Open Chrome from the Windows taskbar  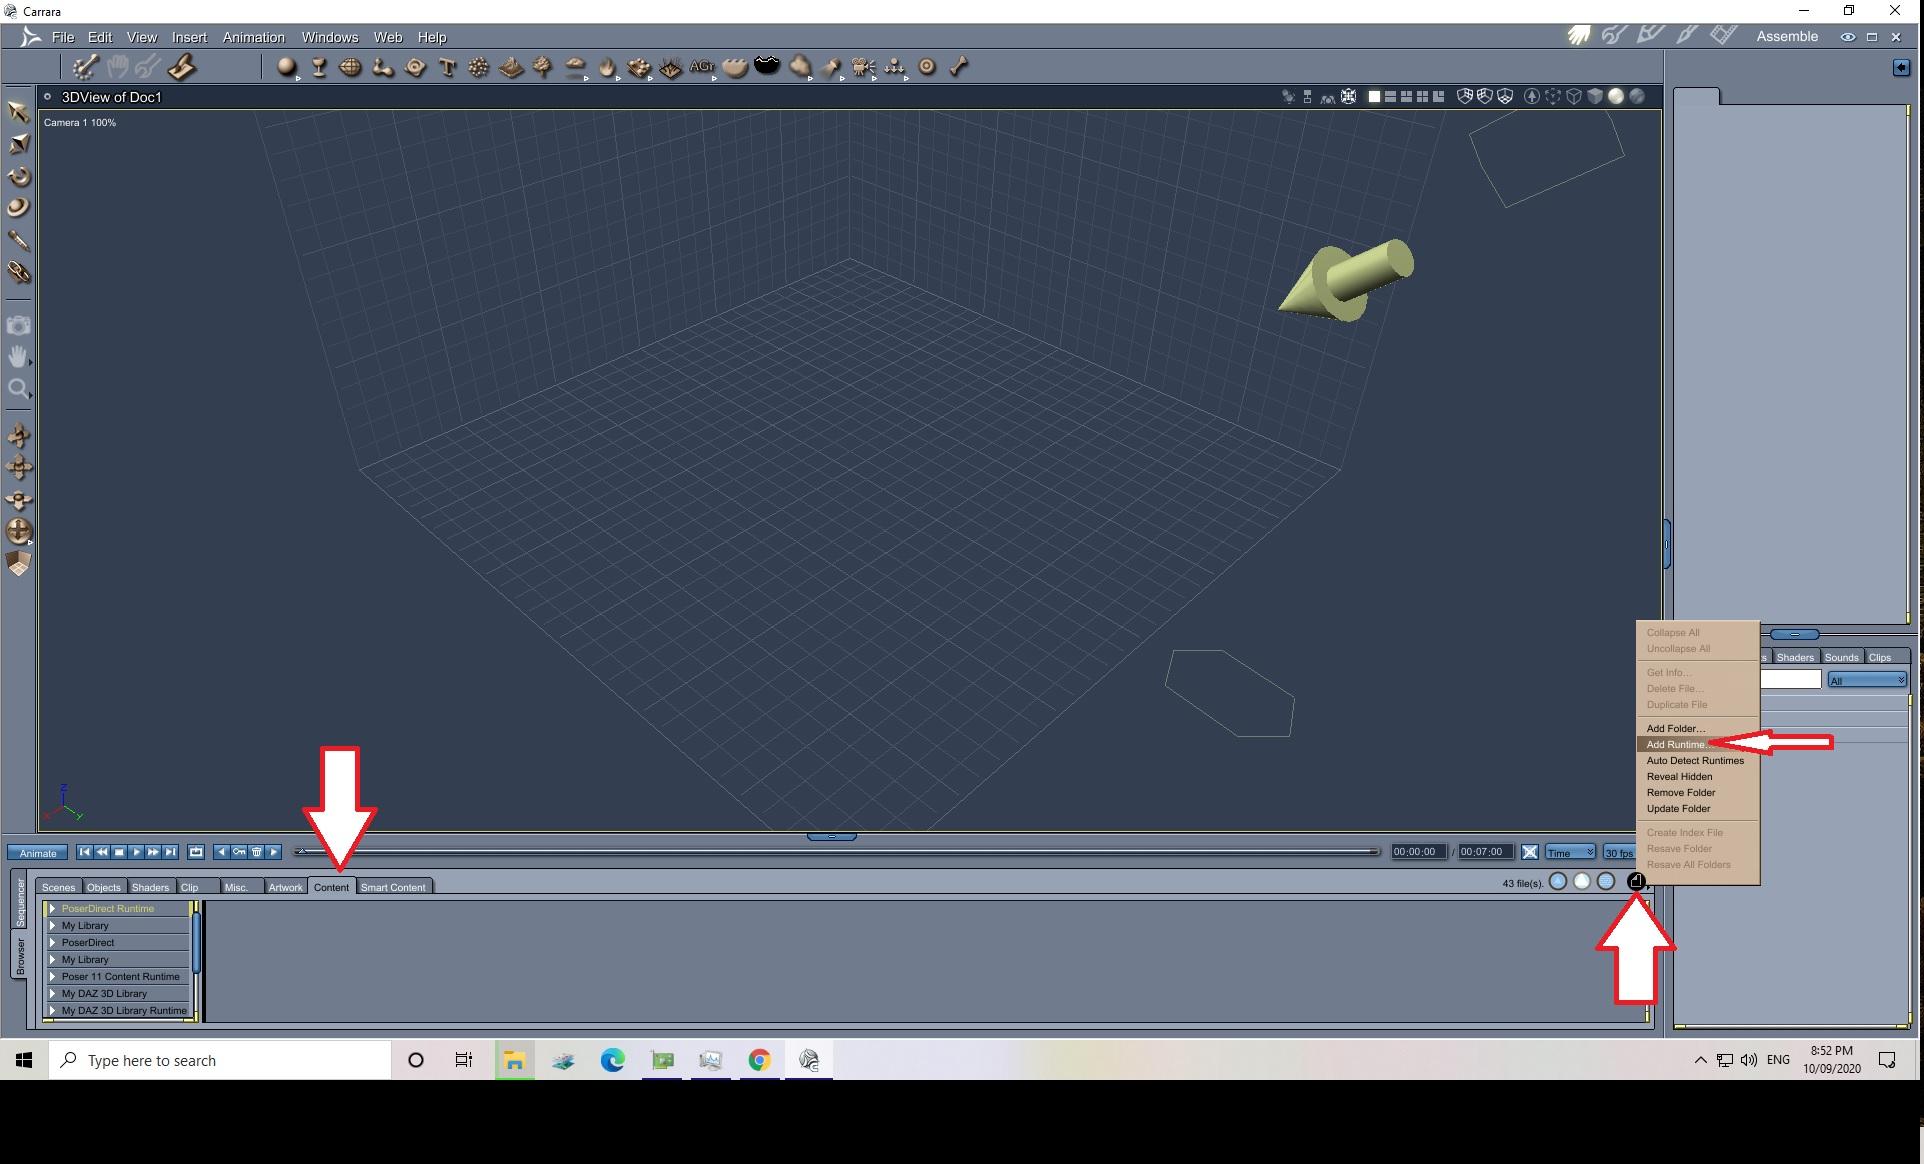pyautogui.click(x=760, y=1060)
